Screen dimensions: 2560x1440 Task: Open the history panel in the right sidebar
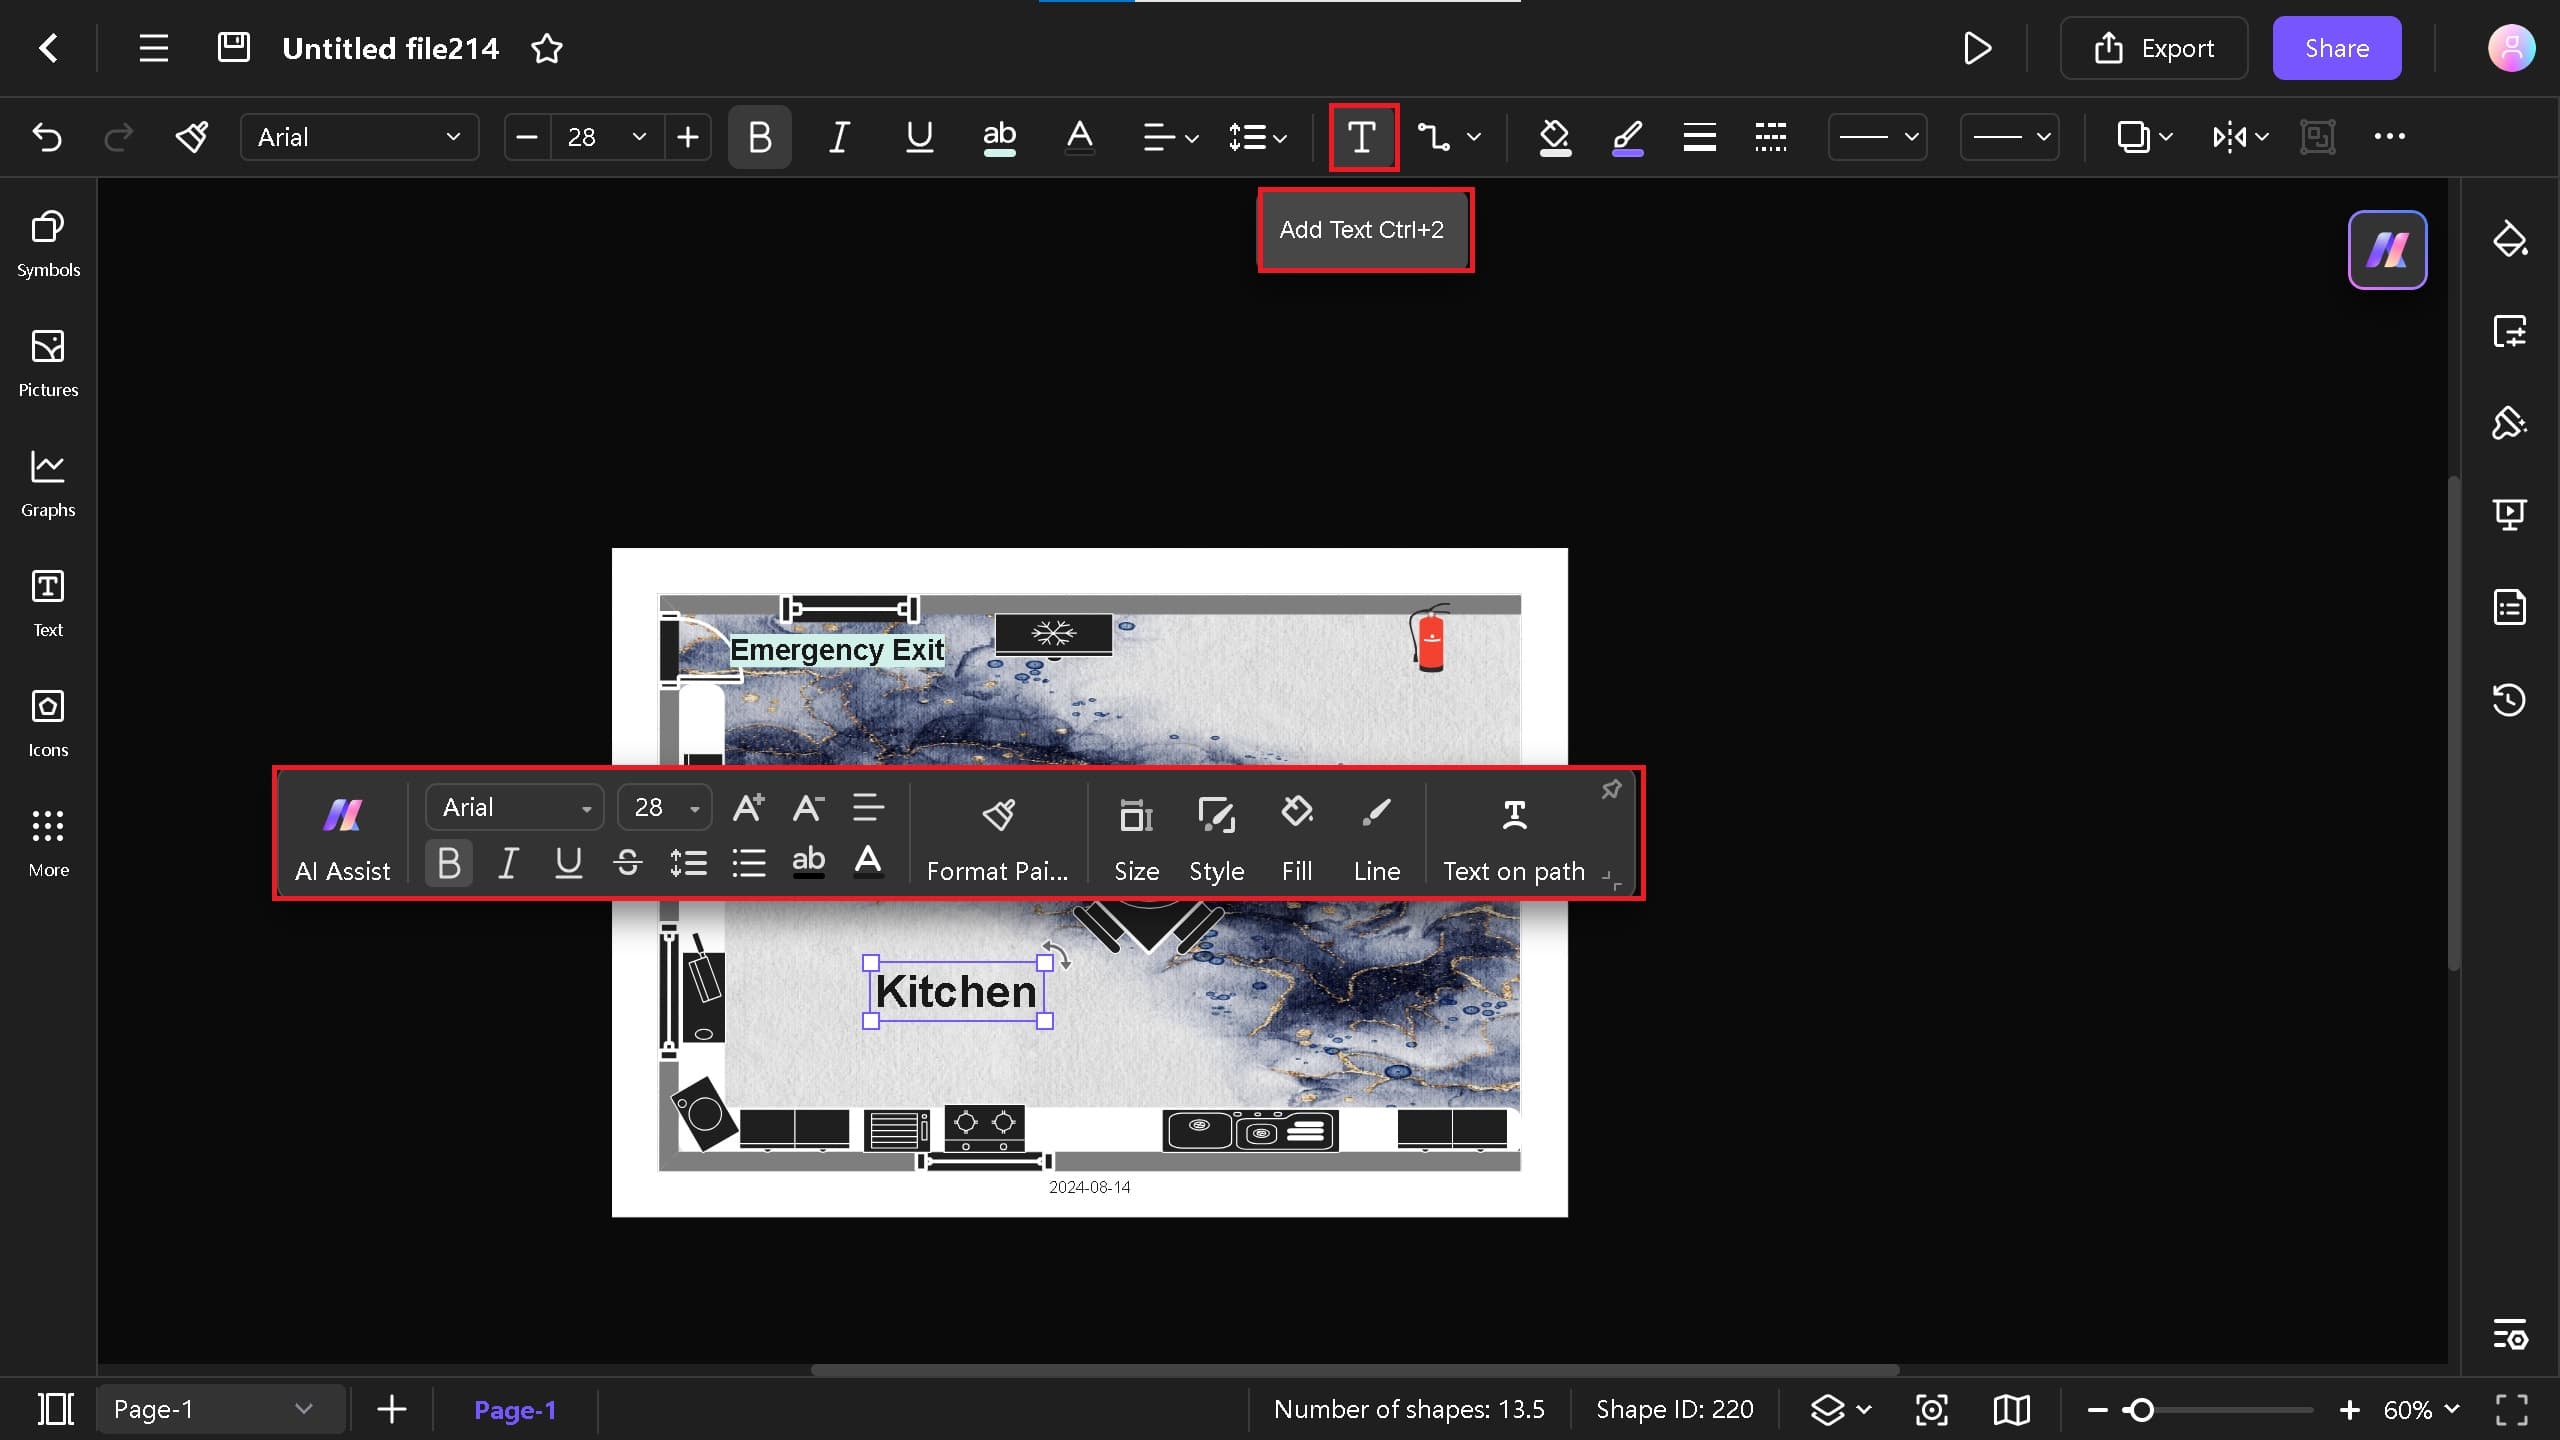click(x=2509, y=699)
